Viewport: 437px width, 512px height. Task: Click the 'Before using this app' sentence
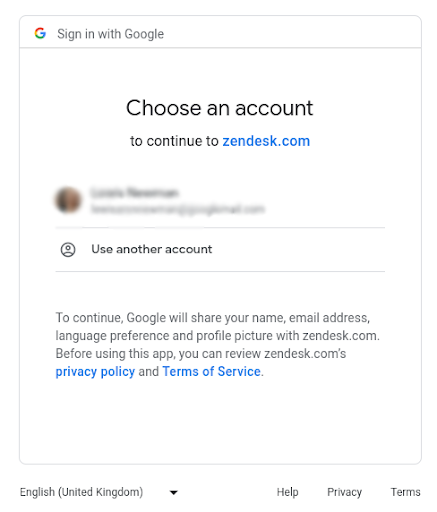click(x=201, y=354)
